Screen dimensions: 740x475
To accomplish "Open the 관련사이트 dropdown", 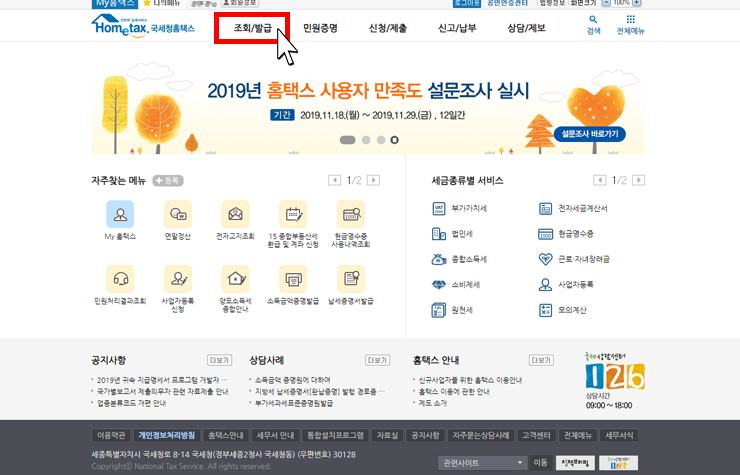I will click(x=482, y=463).
